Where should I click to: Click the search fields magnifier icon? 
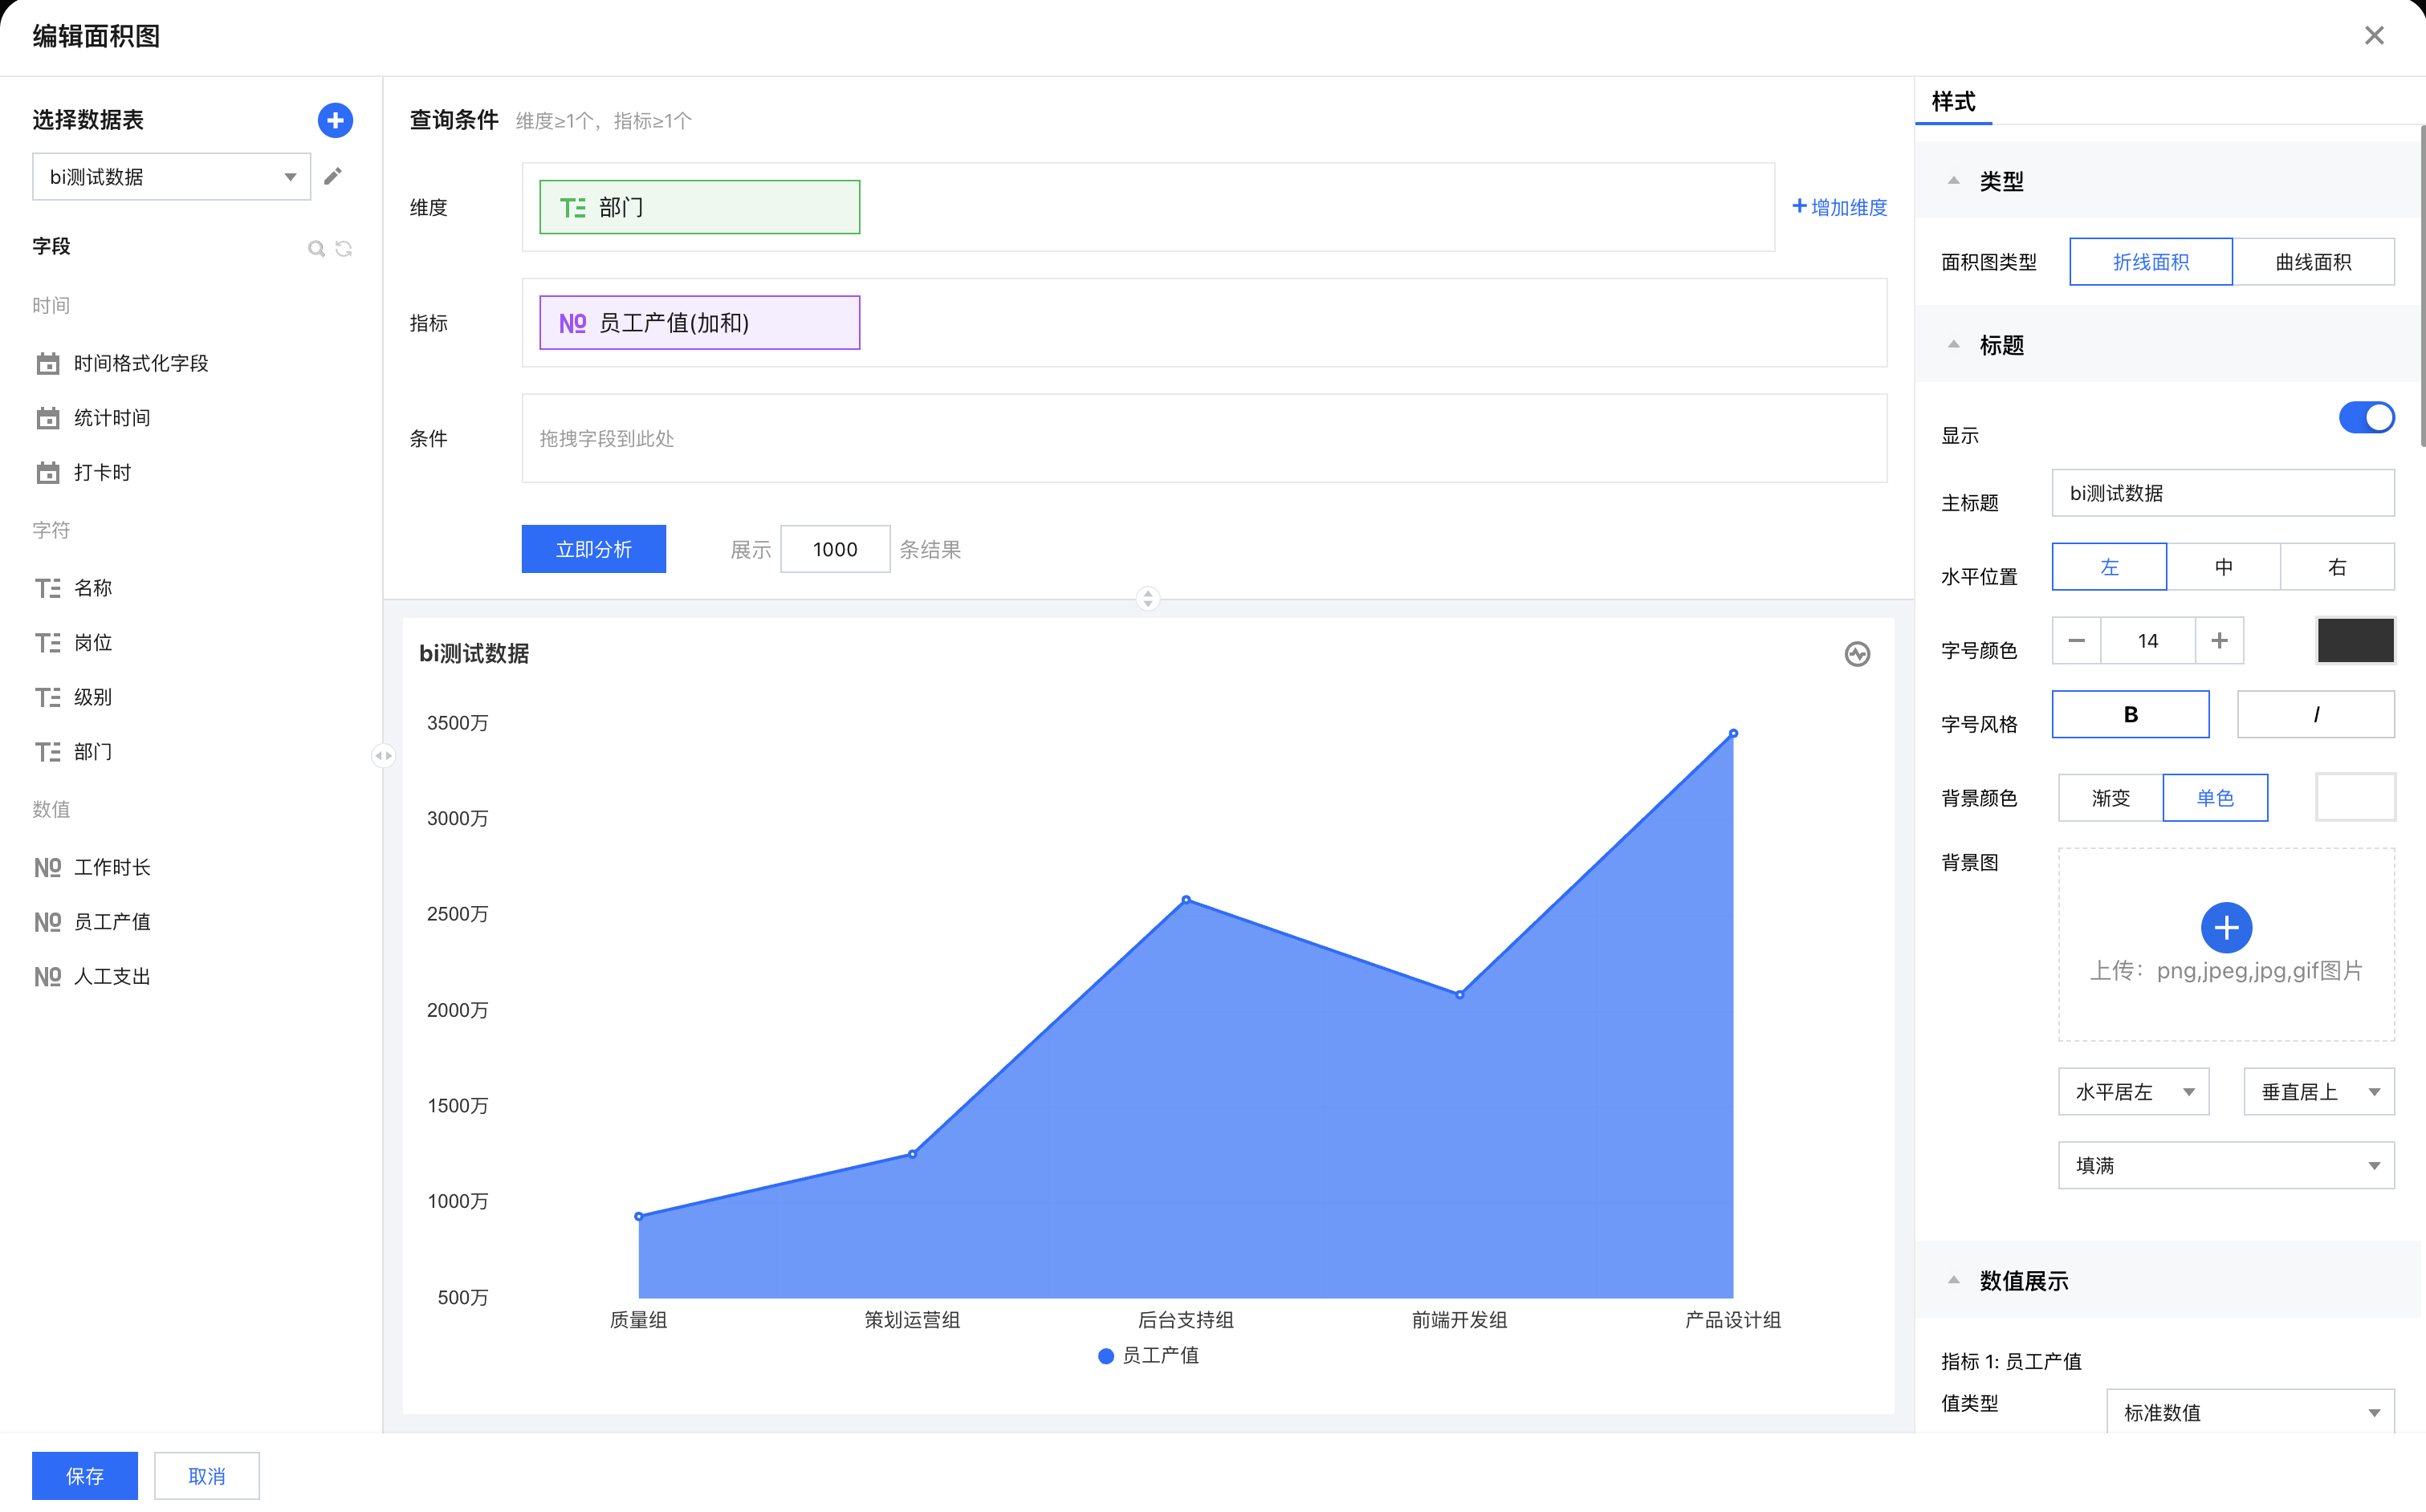(x=316, y=248)
